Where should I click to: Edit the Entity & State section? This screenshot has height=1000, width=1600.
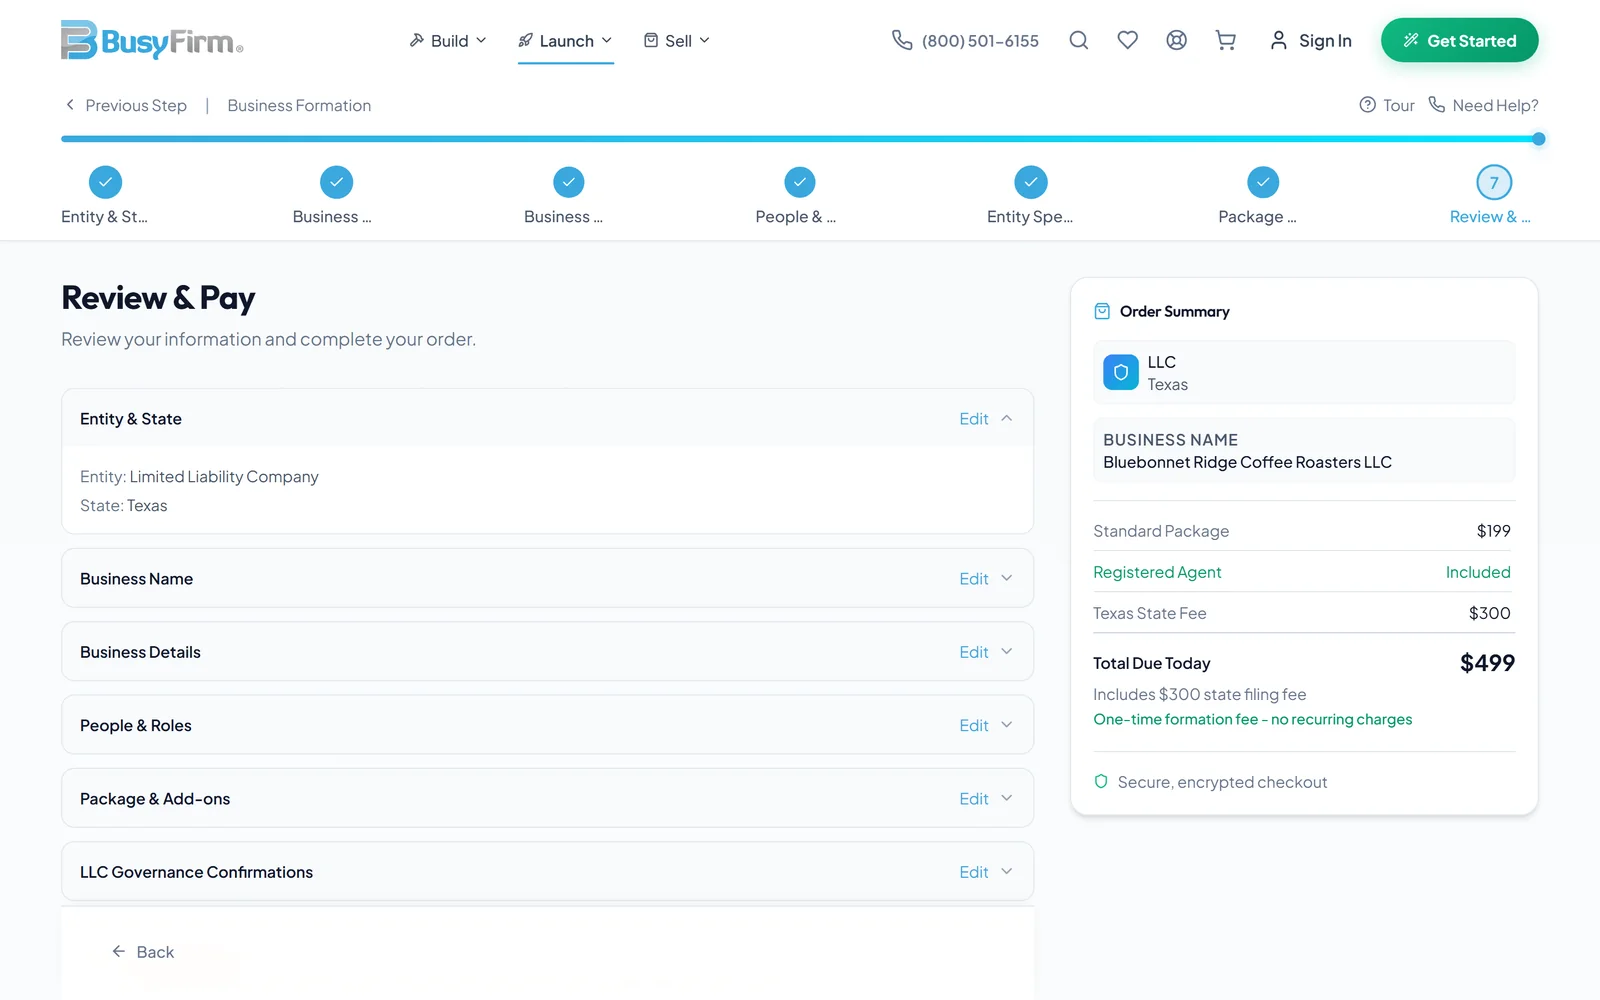(x=973, y=419)
